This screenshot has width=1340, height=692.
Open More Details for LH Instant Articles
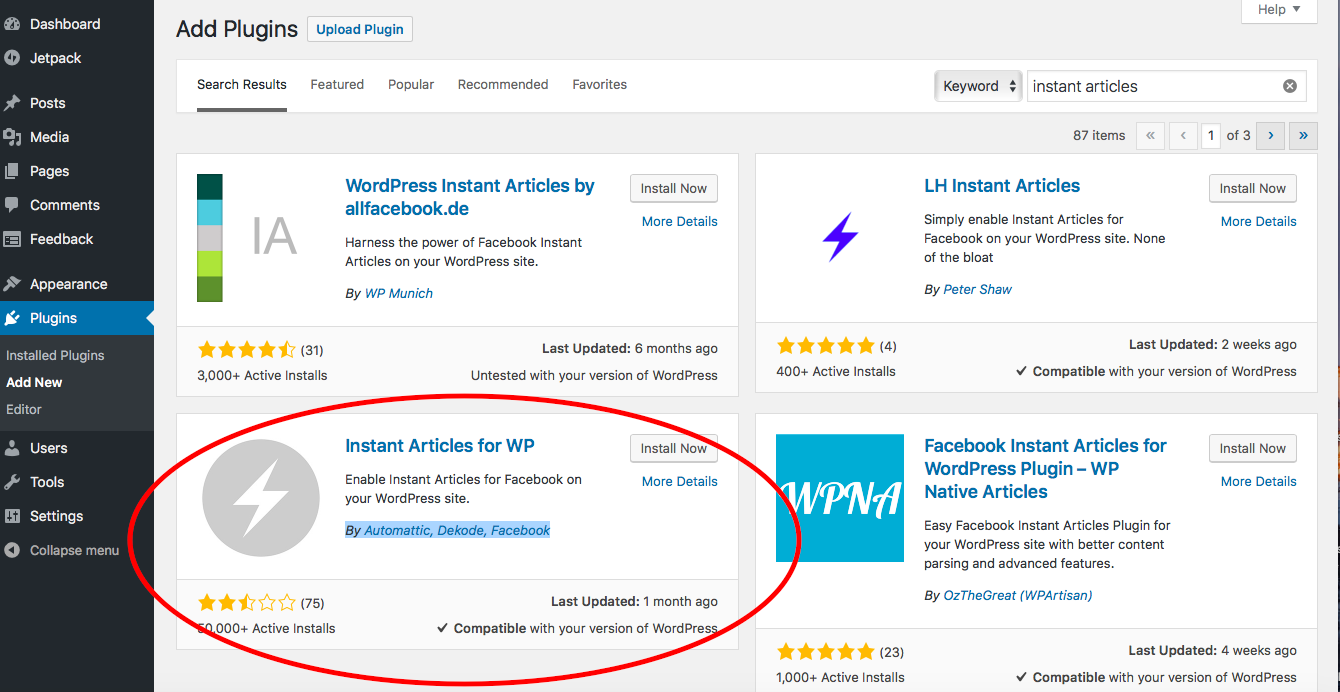pyautogui.click(x=1258, y=221)
